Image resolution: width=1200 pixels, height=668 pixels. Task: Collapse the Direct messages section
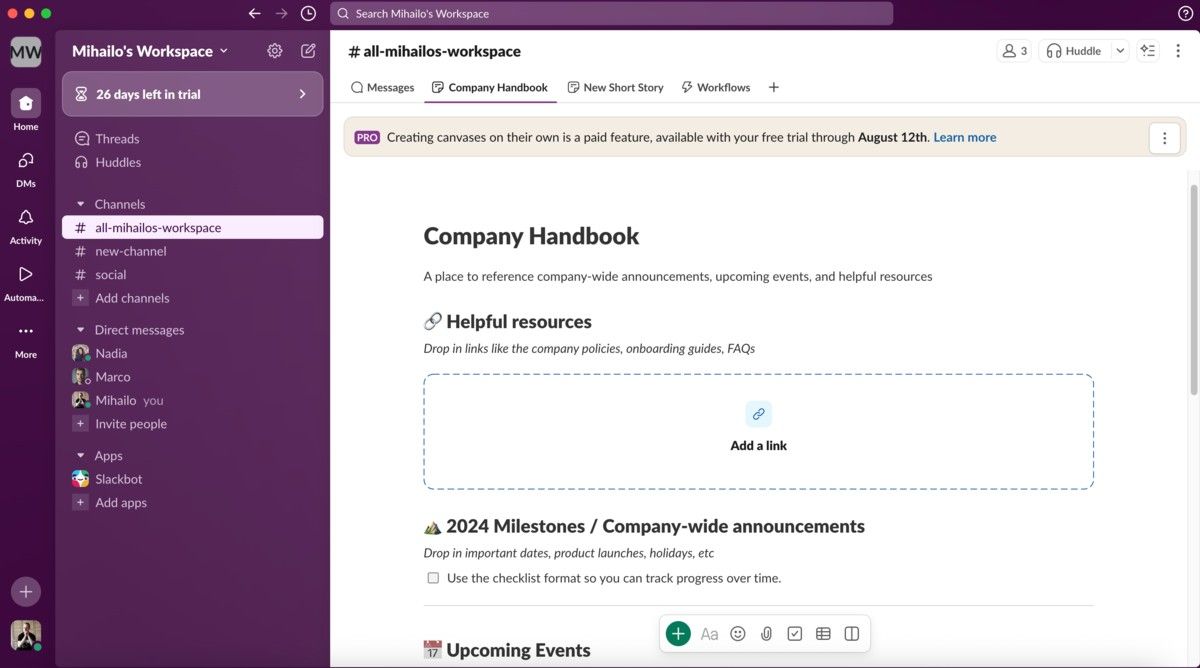80,329
